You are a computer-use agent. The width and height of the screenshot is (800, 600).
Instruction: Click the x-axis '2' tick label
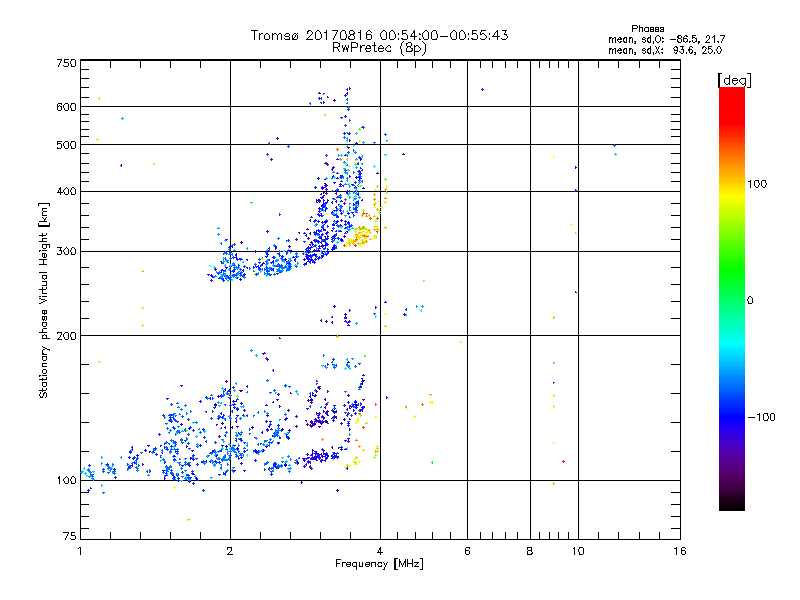[x=230, y=551]
